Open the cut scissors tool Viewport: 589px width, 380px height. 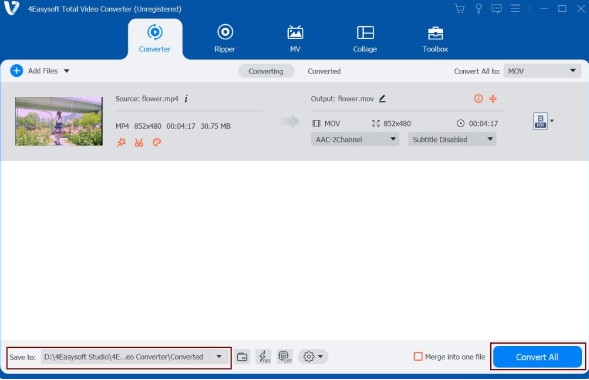click(x=139, y=142)
